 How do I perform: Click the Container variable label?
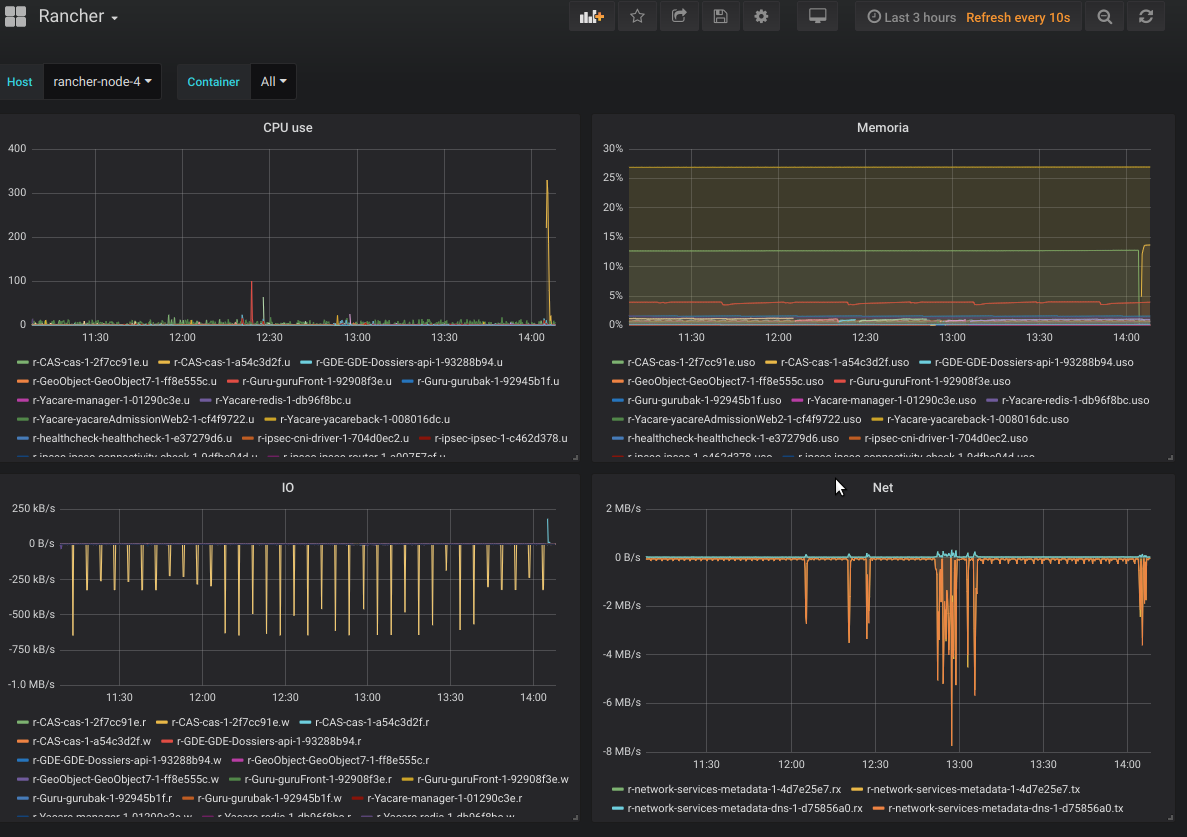click(213, 82)
